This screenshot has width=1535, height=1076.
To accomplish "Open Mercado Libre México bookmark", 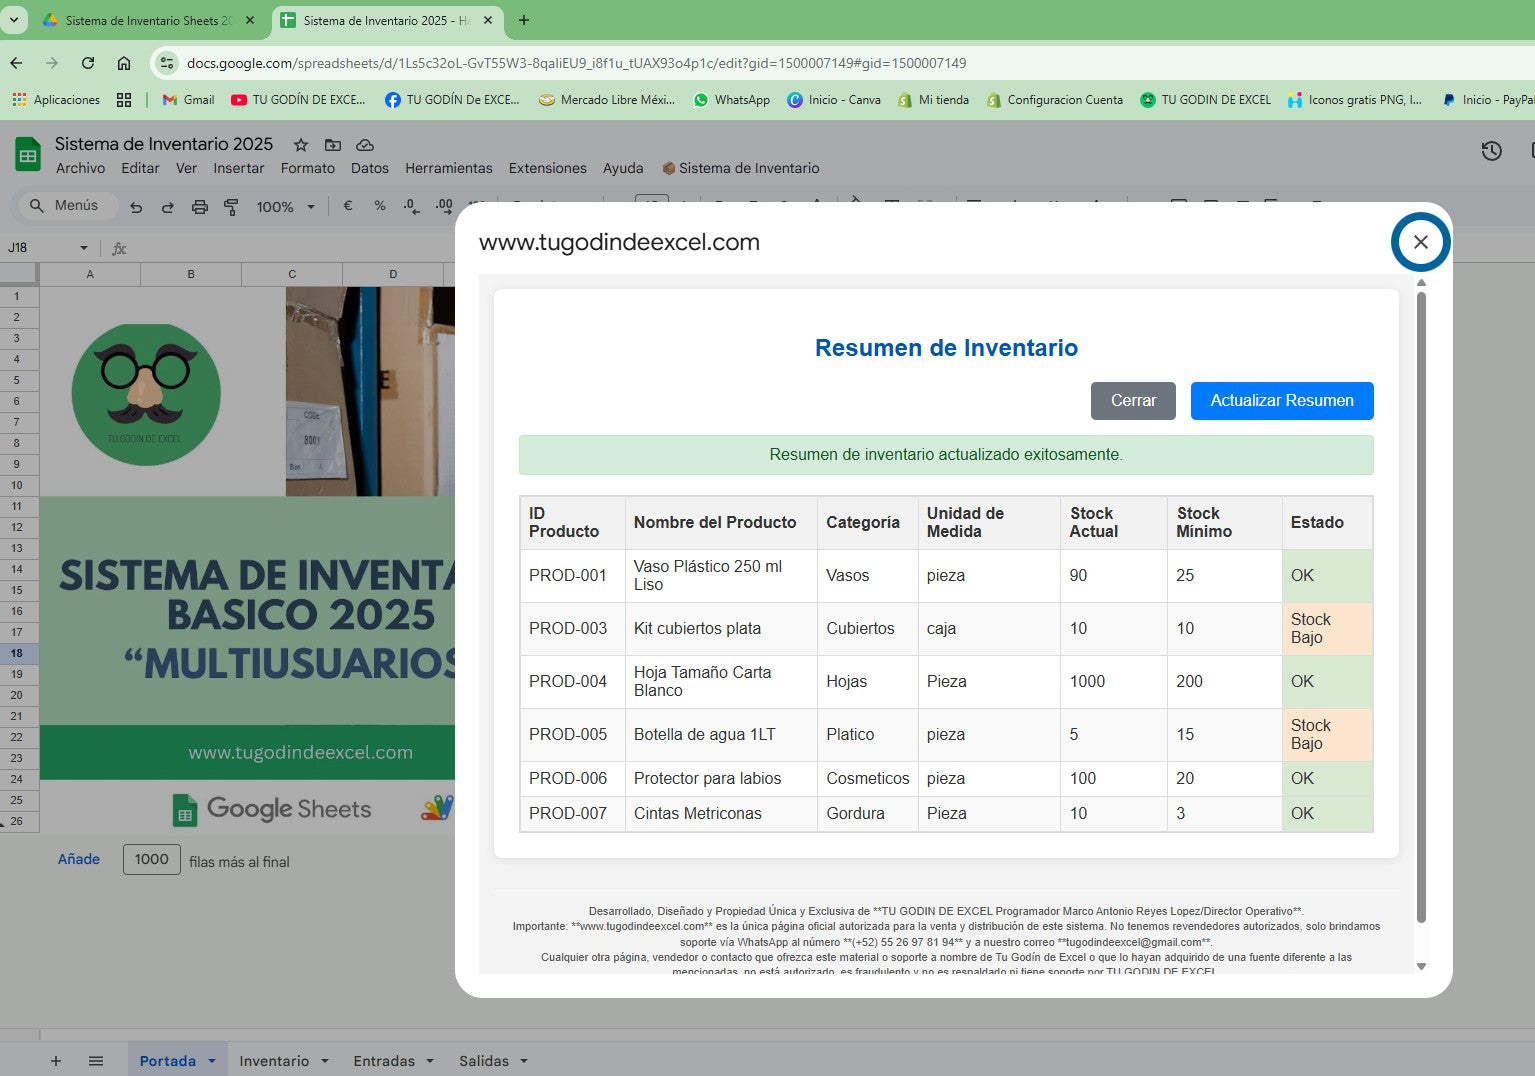I will (x=606, y=100).
